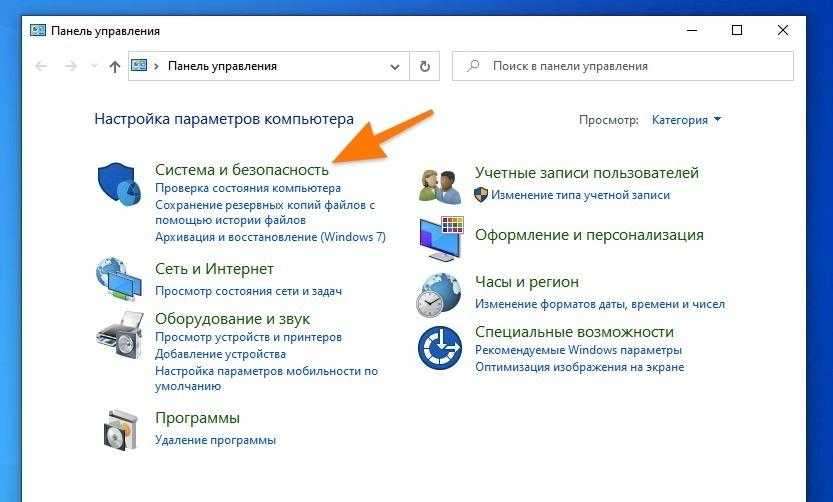This screenshot has width=833, height=502.
Task: Go up one level with up arrow
Action: [114, 66]
